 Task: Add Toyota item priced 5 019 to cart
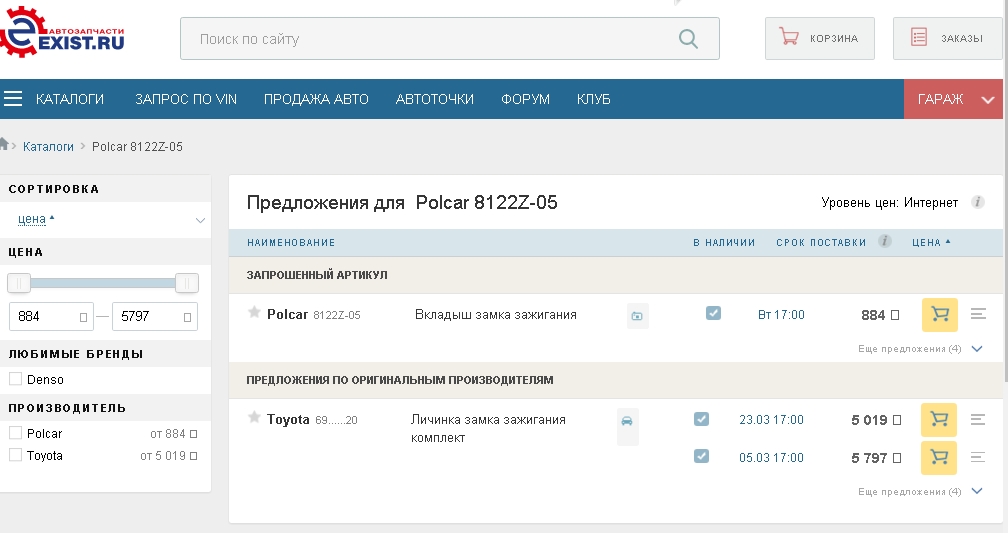[x=939, y=420]
